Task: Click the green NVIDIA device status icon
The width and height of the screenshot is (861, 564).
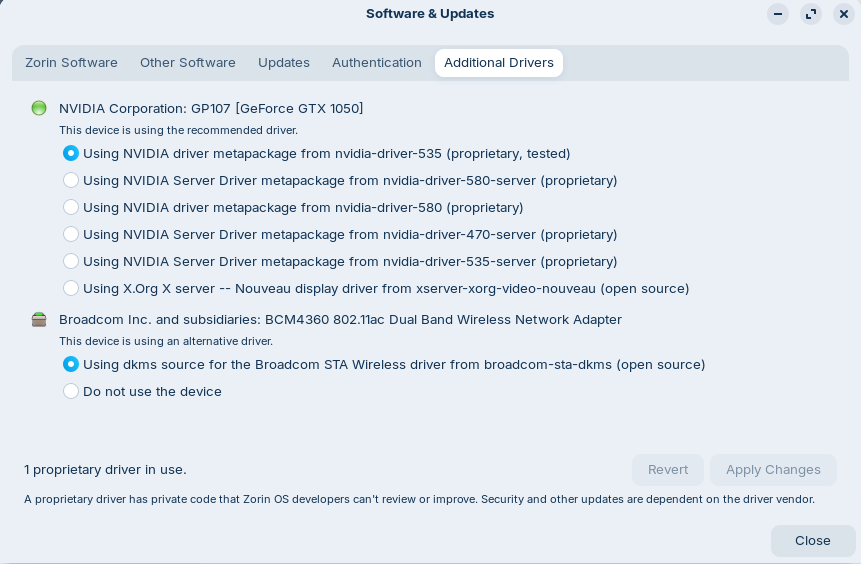Action: 39,108
